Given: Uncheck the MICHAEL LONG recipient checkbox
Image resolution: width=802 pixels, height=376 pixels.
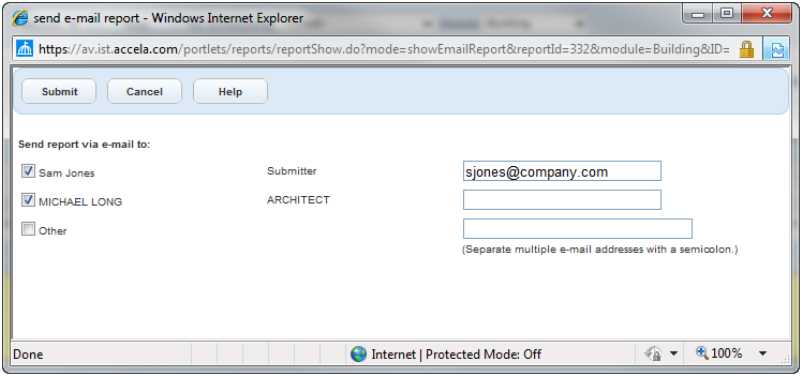Looking at the screenshot, I should click(28, 200).
